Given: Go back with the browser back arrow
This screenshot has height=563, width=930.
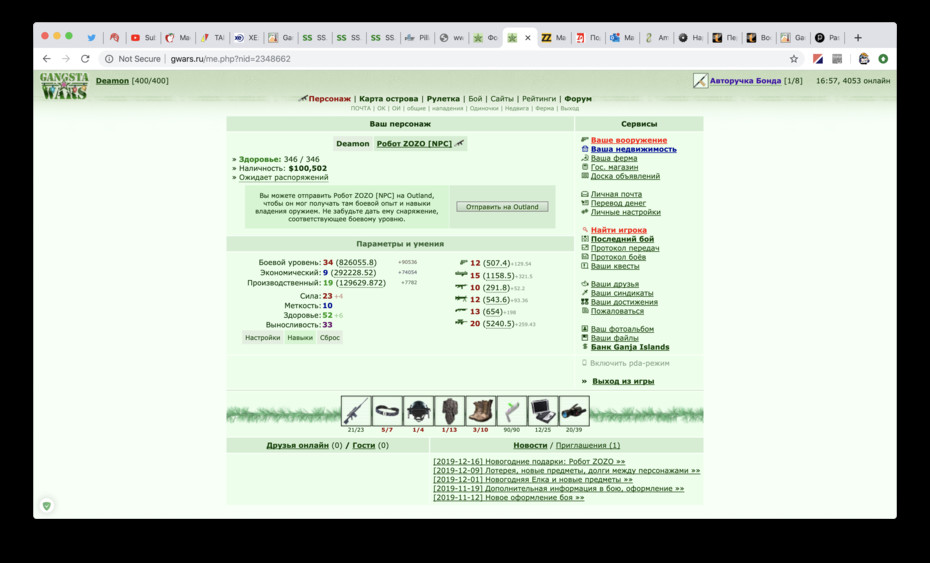Looking at the screenshot, I should [46, 59].
